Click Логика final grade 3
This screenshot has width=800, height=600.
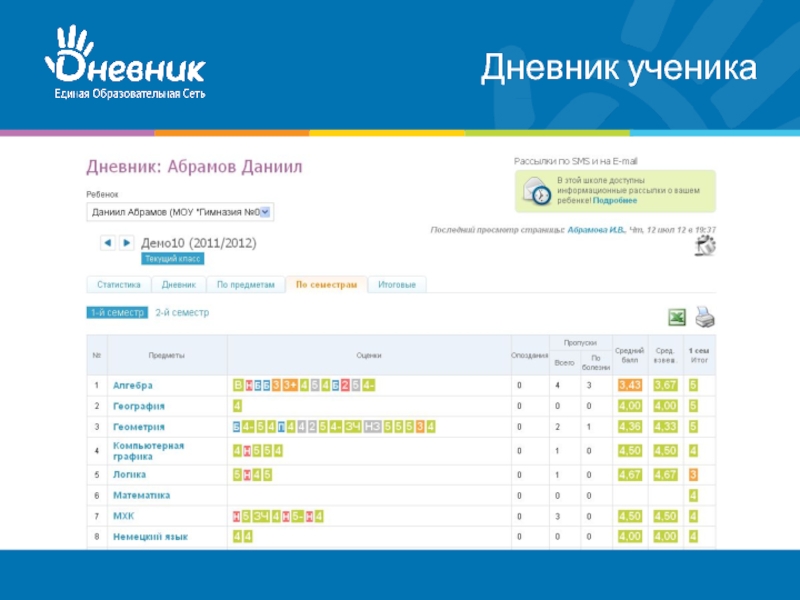point(693,475)
